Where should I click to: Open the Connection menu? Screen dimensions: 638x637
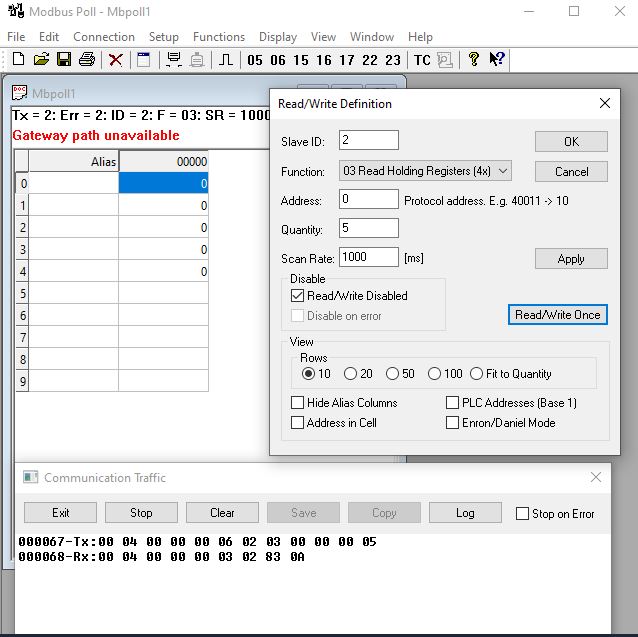coord(104,37)
